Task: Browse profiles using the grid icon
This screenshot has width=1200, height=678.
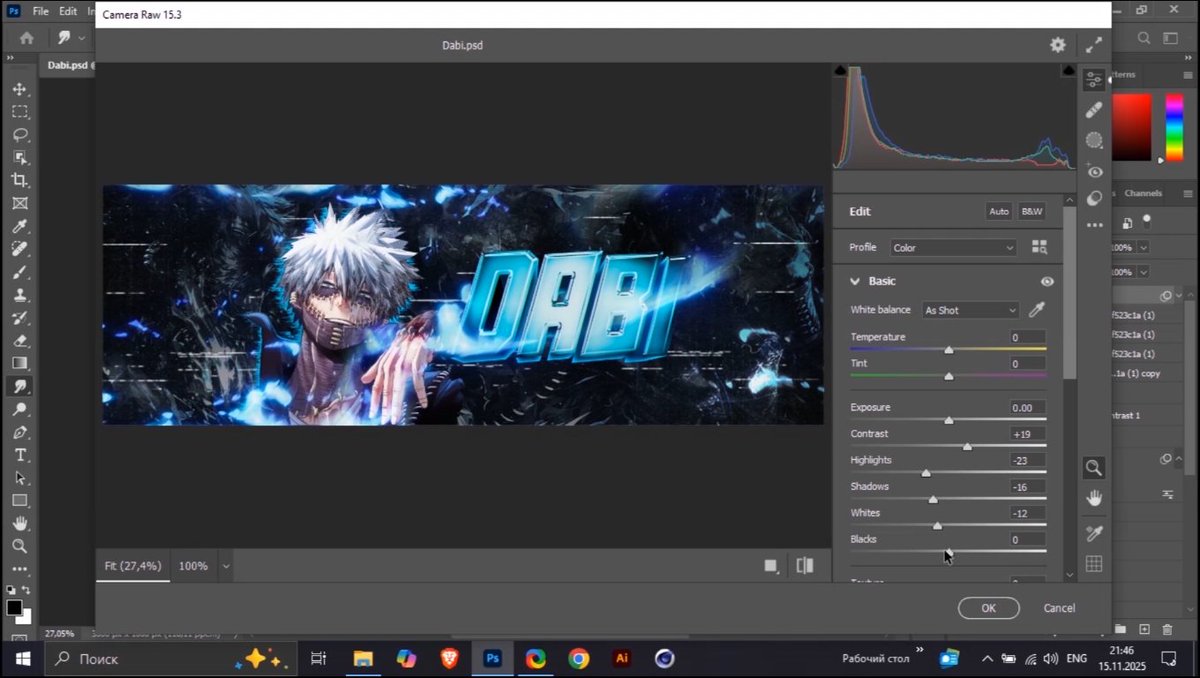Action: pyautogui.click(x=1039, y=247)
